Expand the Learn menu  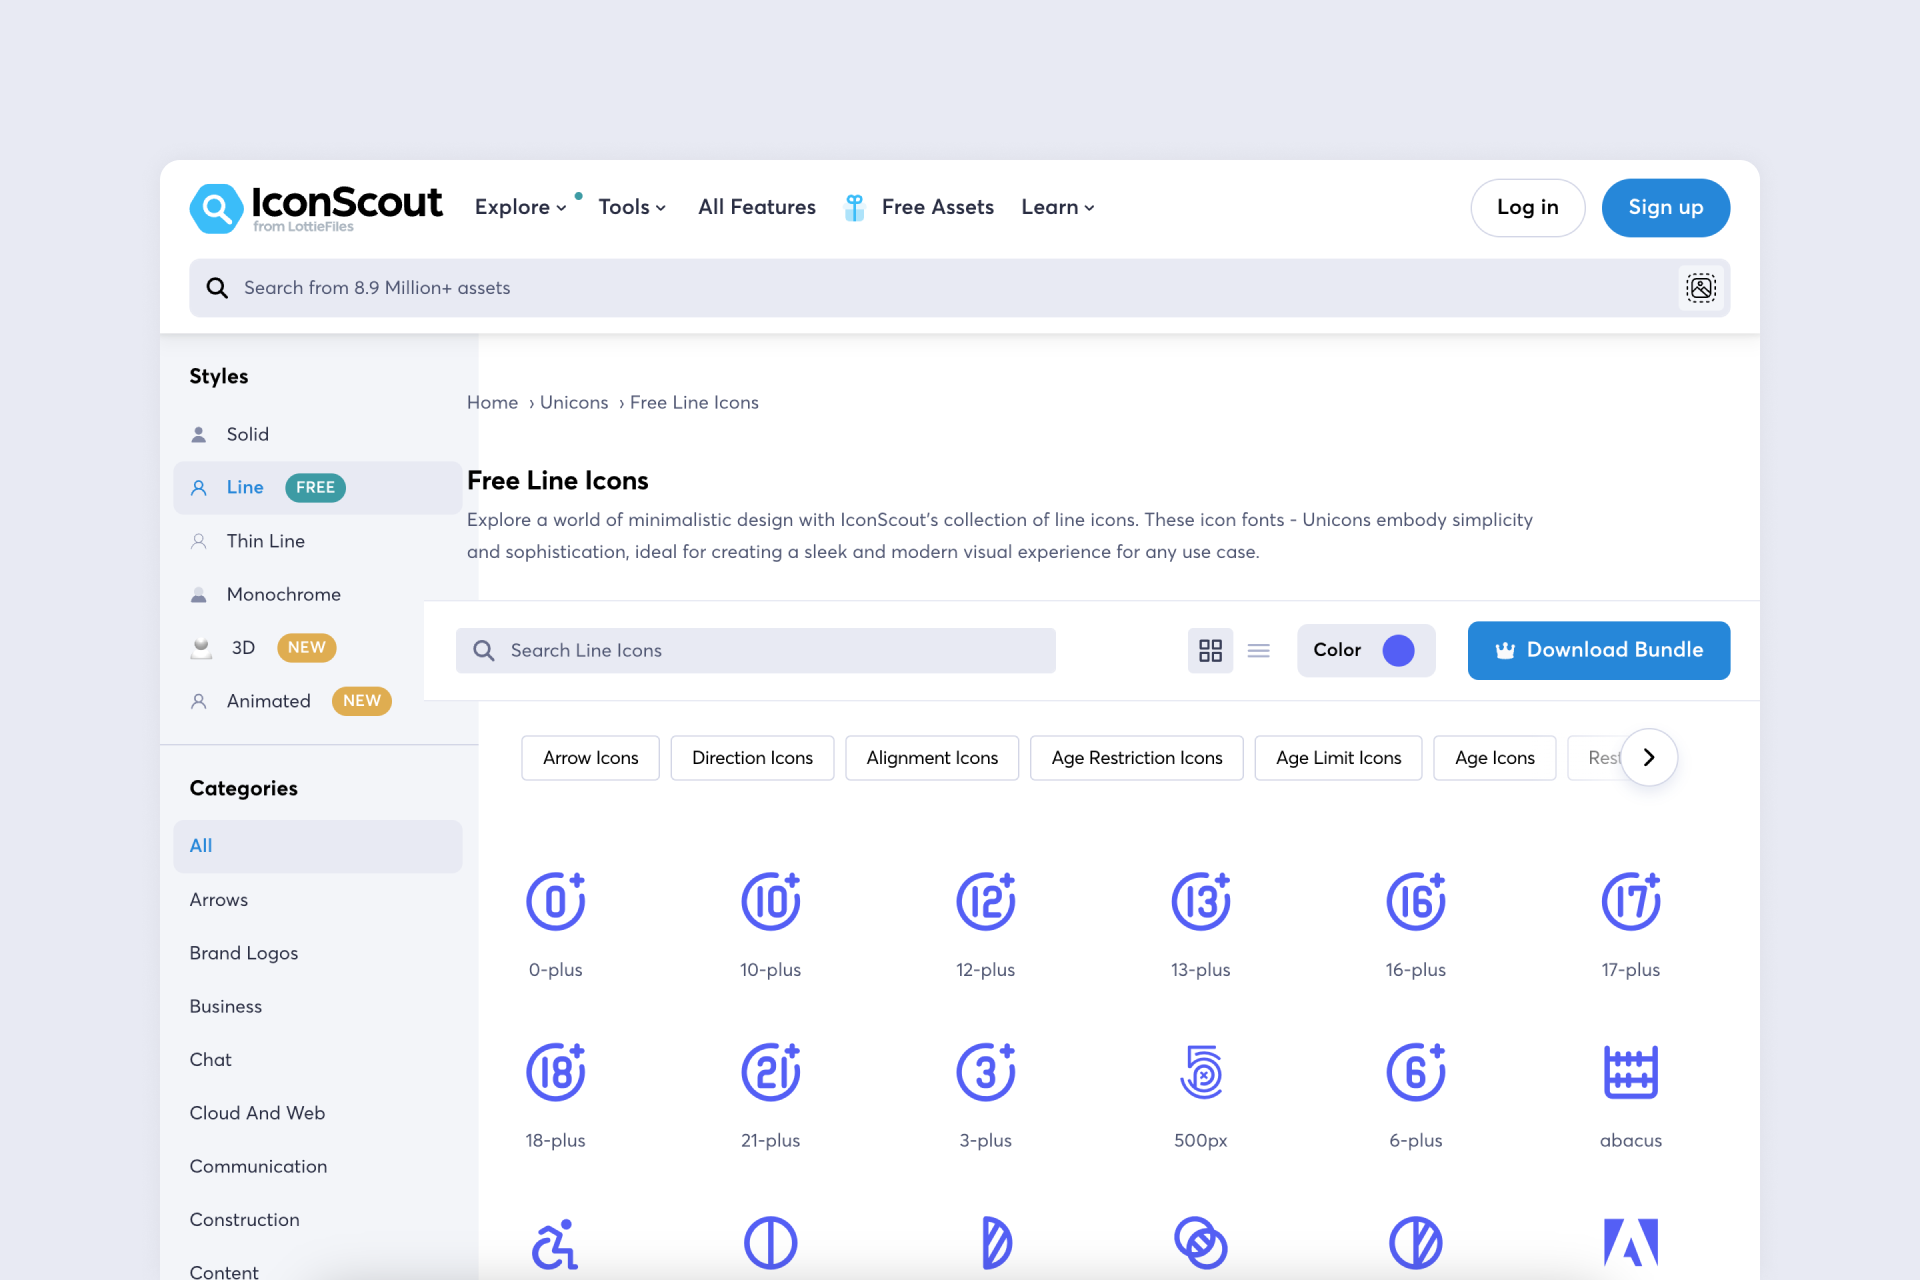click(1057, 207)
